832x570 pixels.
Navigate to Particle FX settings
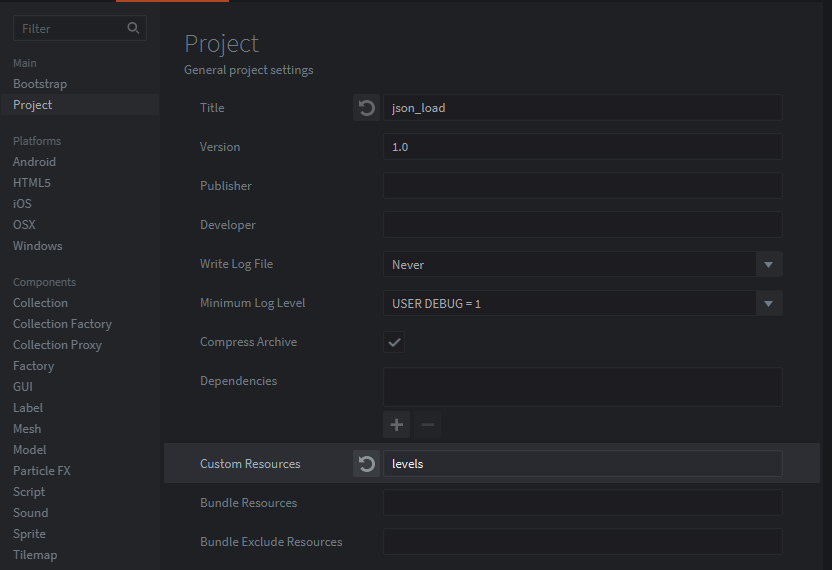41,471
